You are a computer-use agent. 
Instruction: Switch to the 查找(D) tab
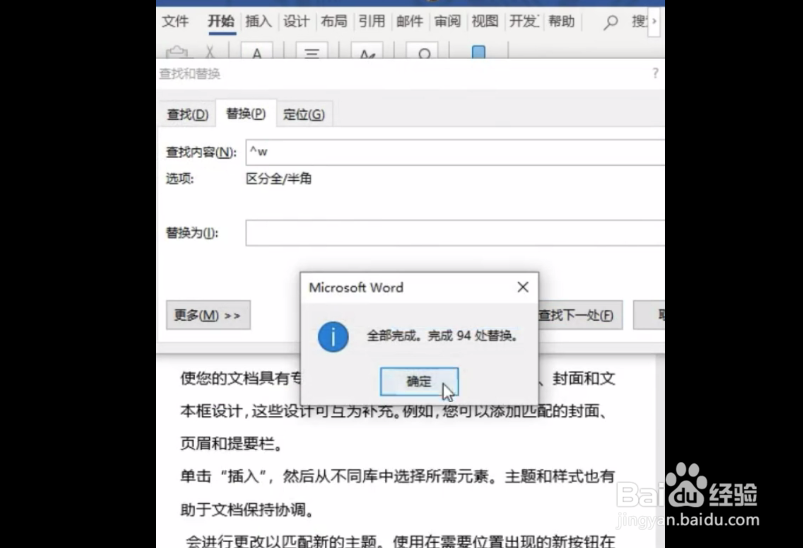point(187,114)
